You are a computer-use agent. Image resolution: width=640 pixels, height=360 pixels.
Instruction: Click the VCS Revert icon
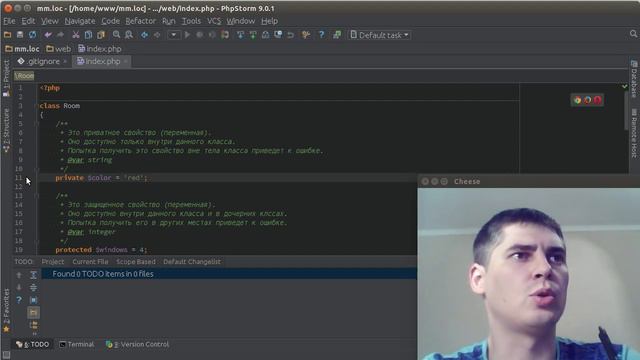click(291, 35)
